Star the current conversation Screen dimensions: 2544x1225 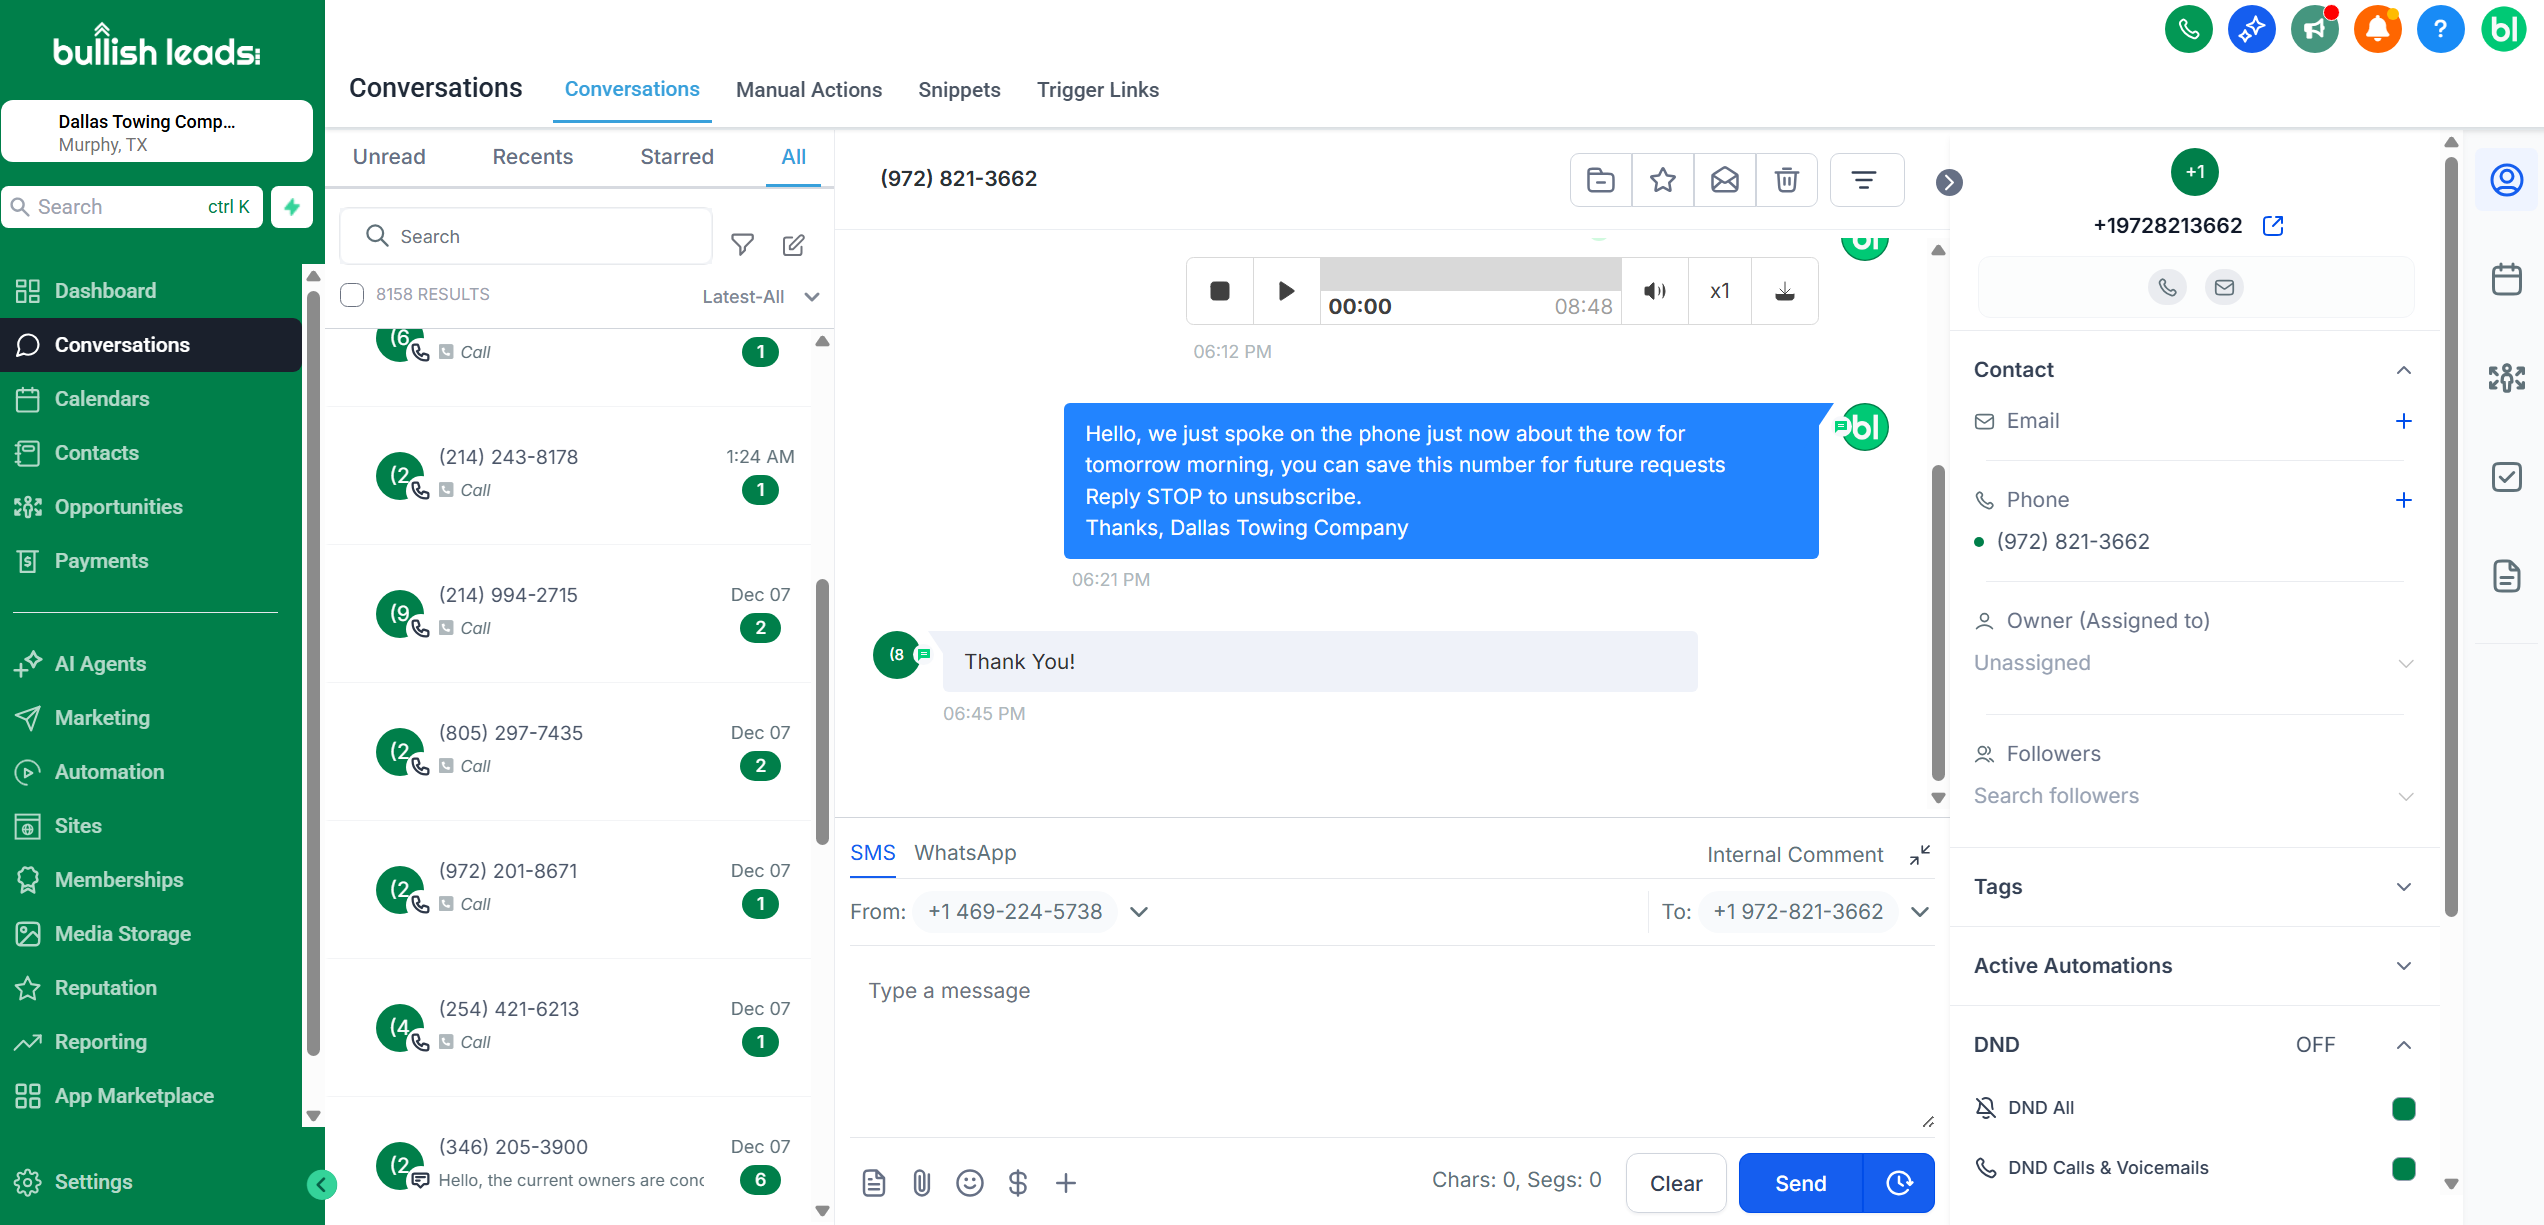click(1662, 180)
